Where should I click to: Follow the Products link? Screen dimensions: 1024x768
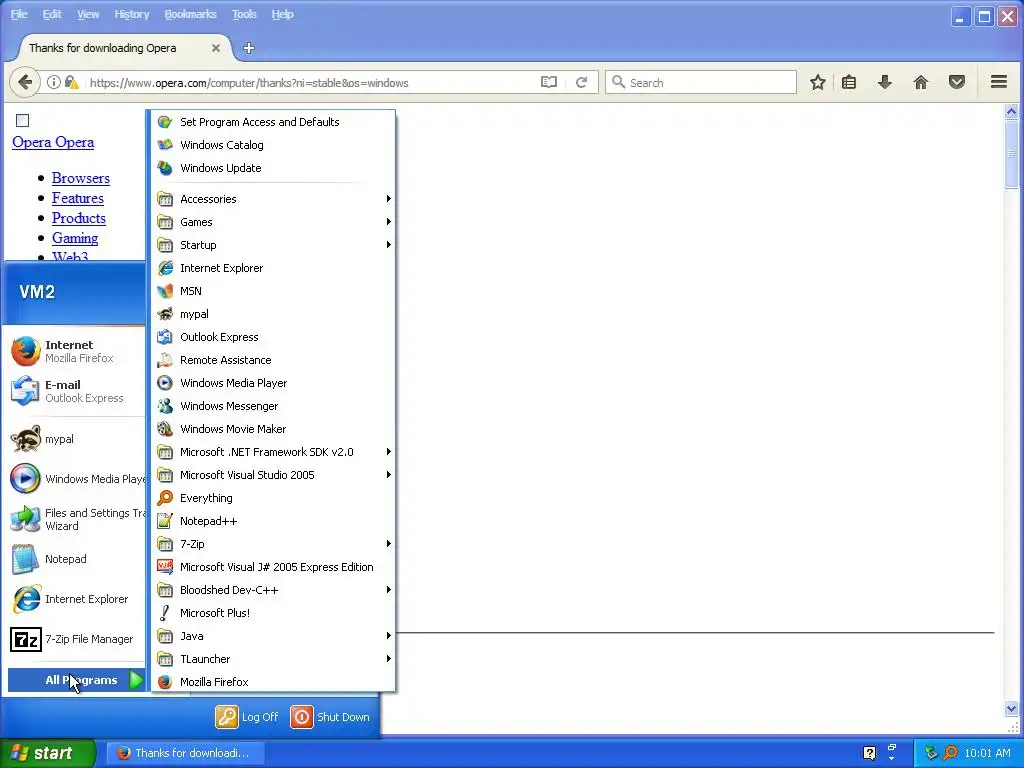[x=78, y=218]
